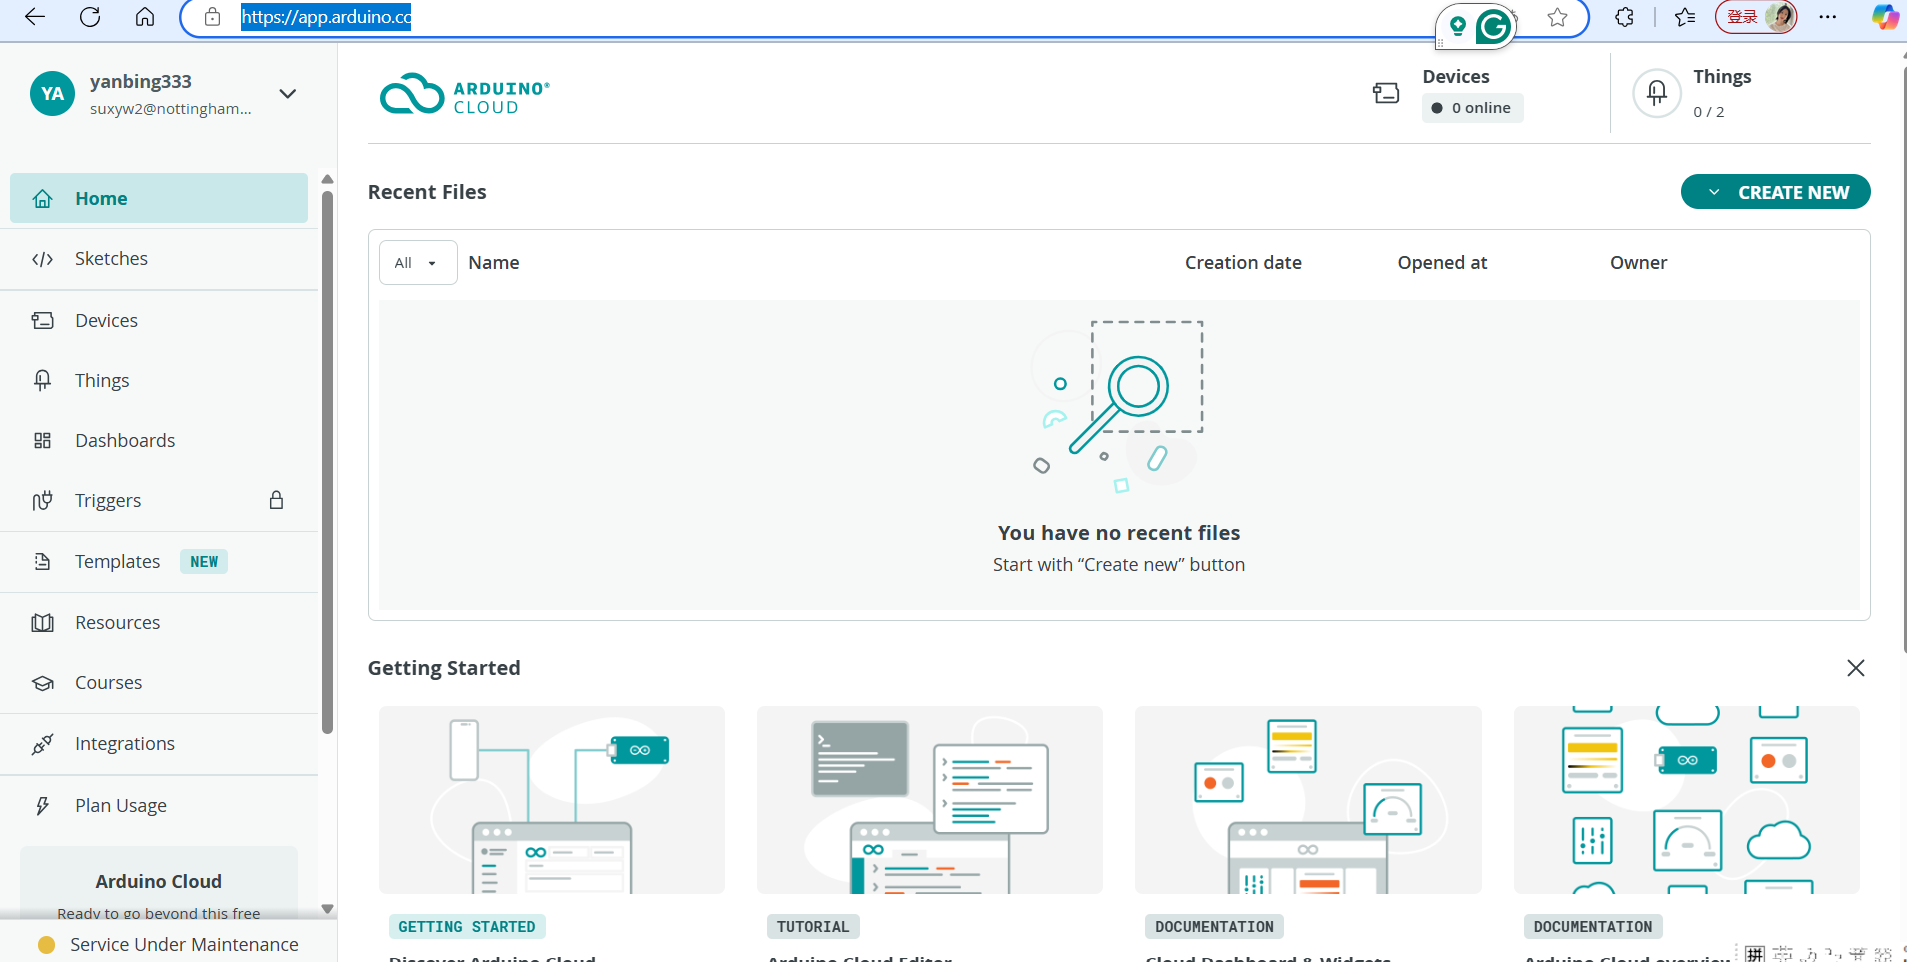Click the lock icon beside Triggers

276,500
